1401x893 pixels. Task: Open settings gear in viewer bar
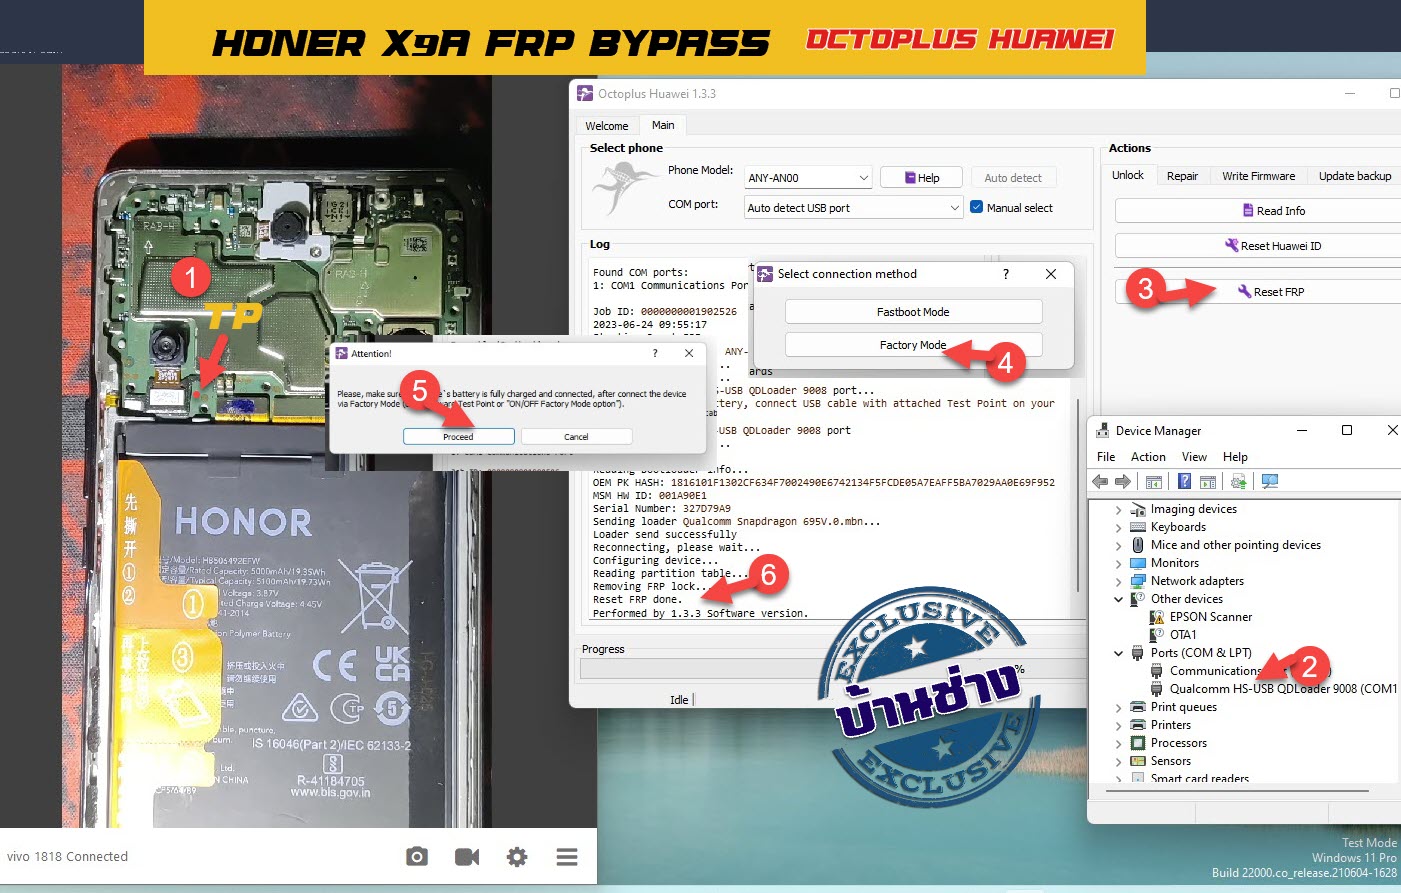(517, 857)
